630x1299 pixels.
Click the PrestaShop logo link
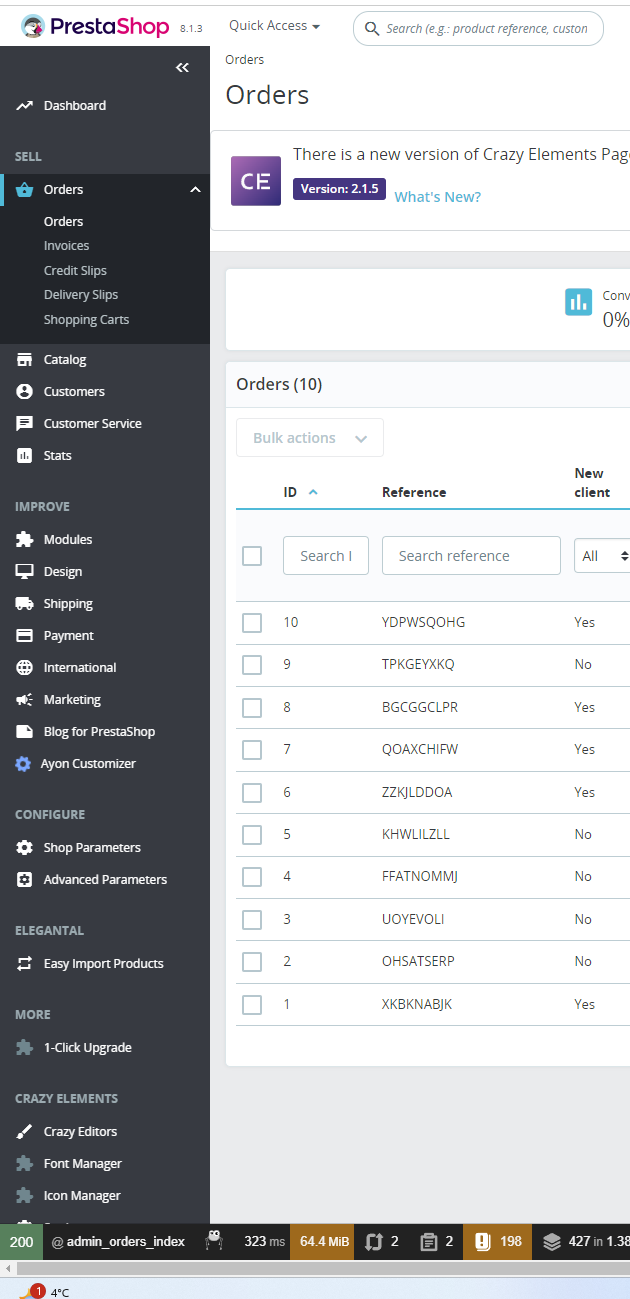coord(95,27)
